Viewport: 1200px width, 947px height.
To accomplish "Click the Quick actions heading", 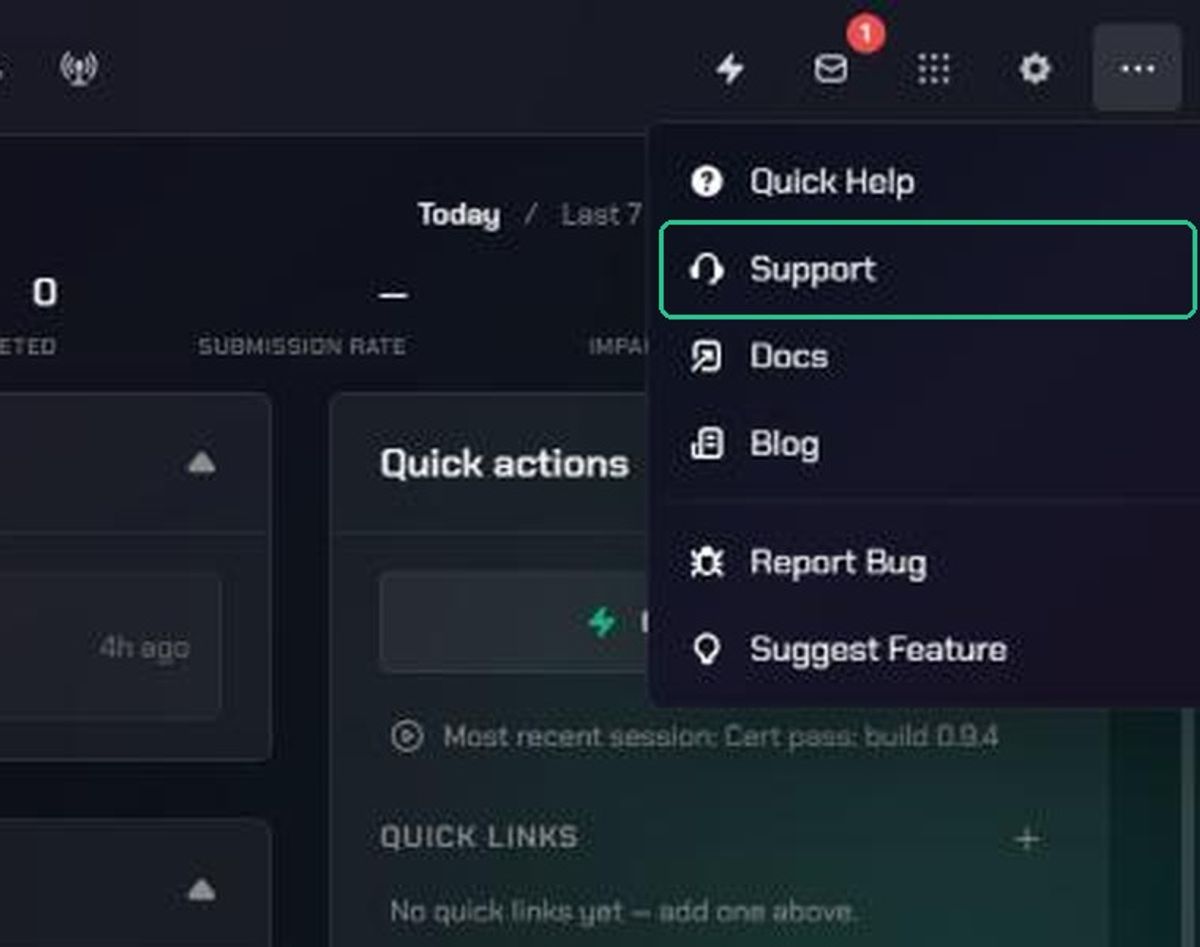I will tap(505, 464).
